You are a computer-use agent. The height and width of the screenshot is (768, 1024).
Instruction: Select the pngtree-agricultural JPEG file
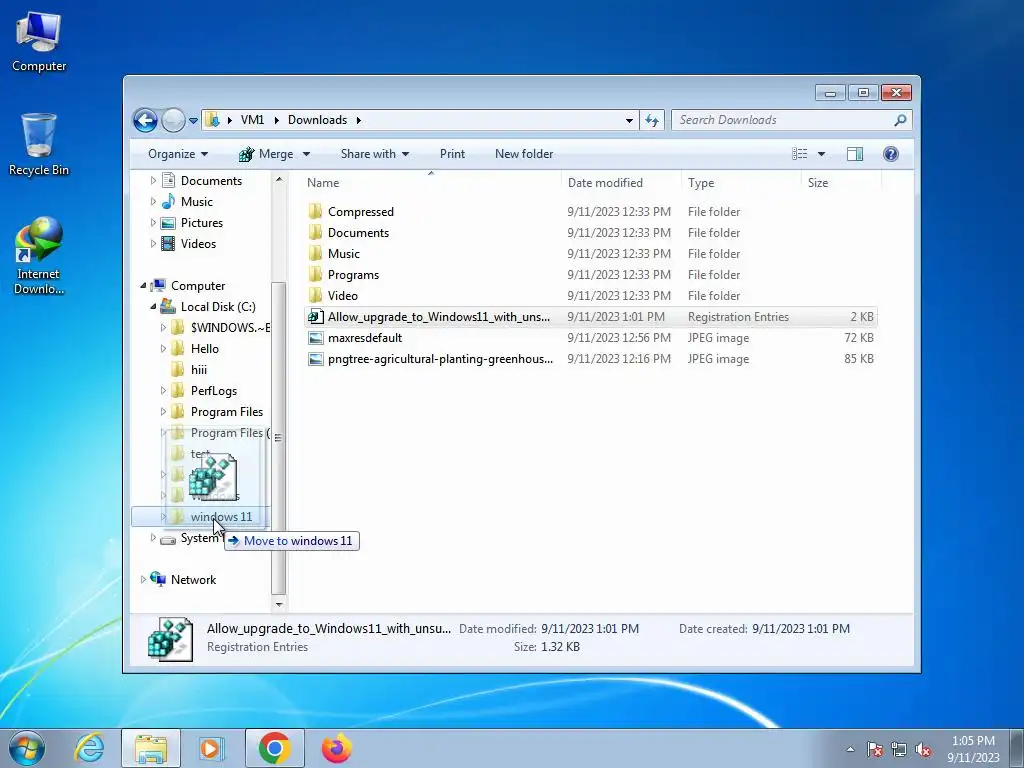click(590, 359)
